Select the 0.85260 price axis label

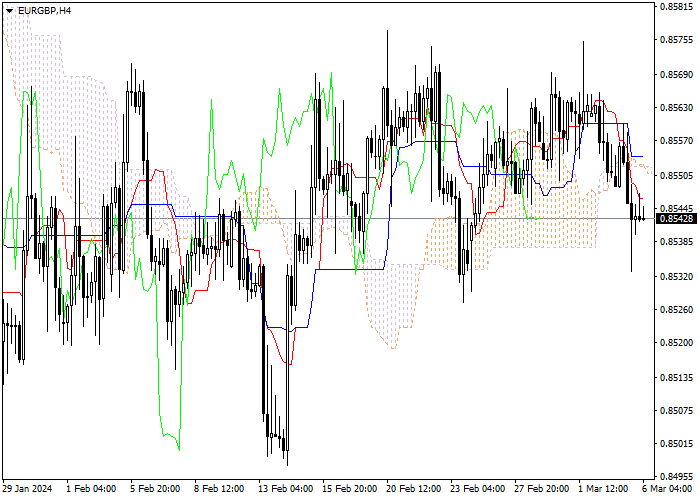coord(676,309)
